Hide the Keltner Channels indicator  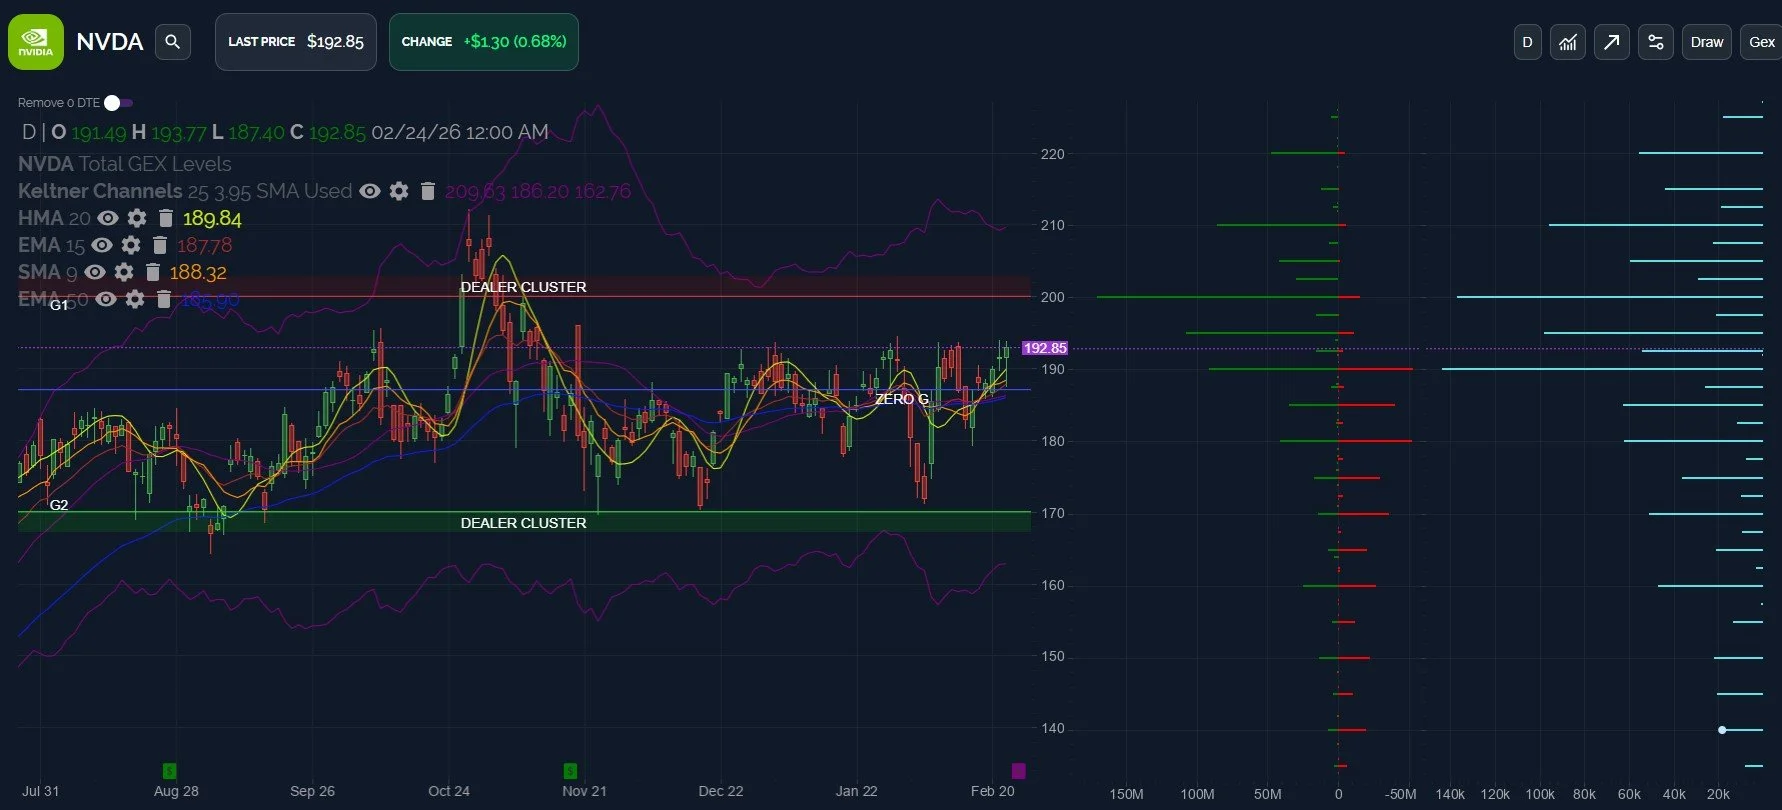pos(370,191)
